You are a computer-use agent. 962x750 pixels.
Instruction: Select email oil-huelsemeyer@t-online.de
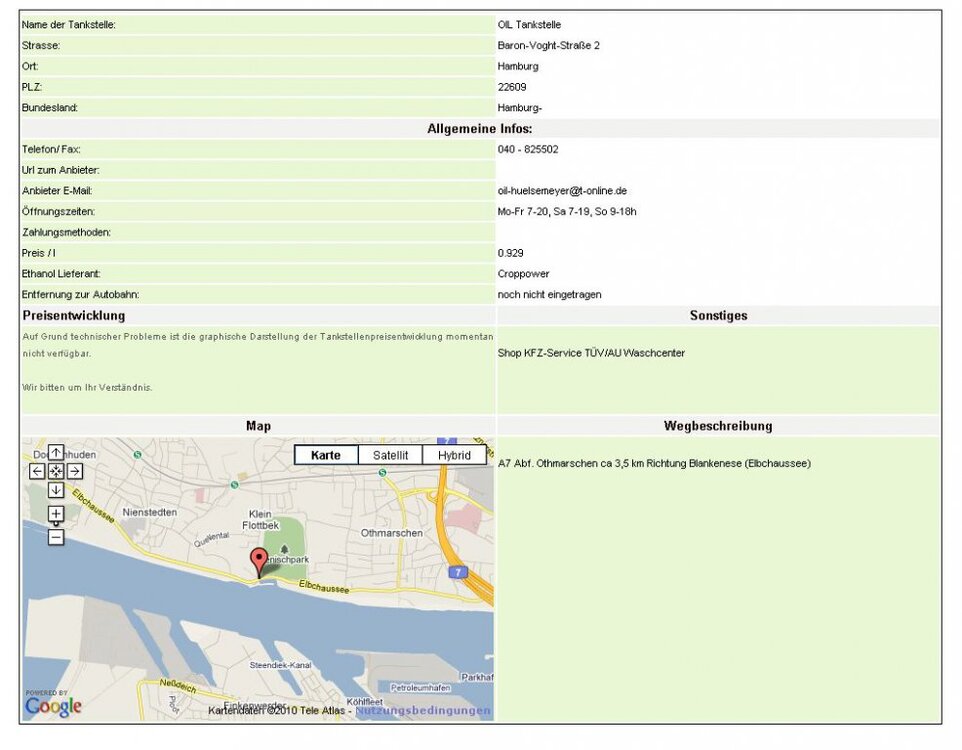(562, 191)
